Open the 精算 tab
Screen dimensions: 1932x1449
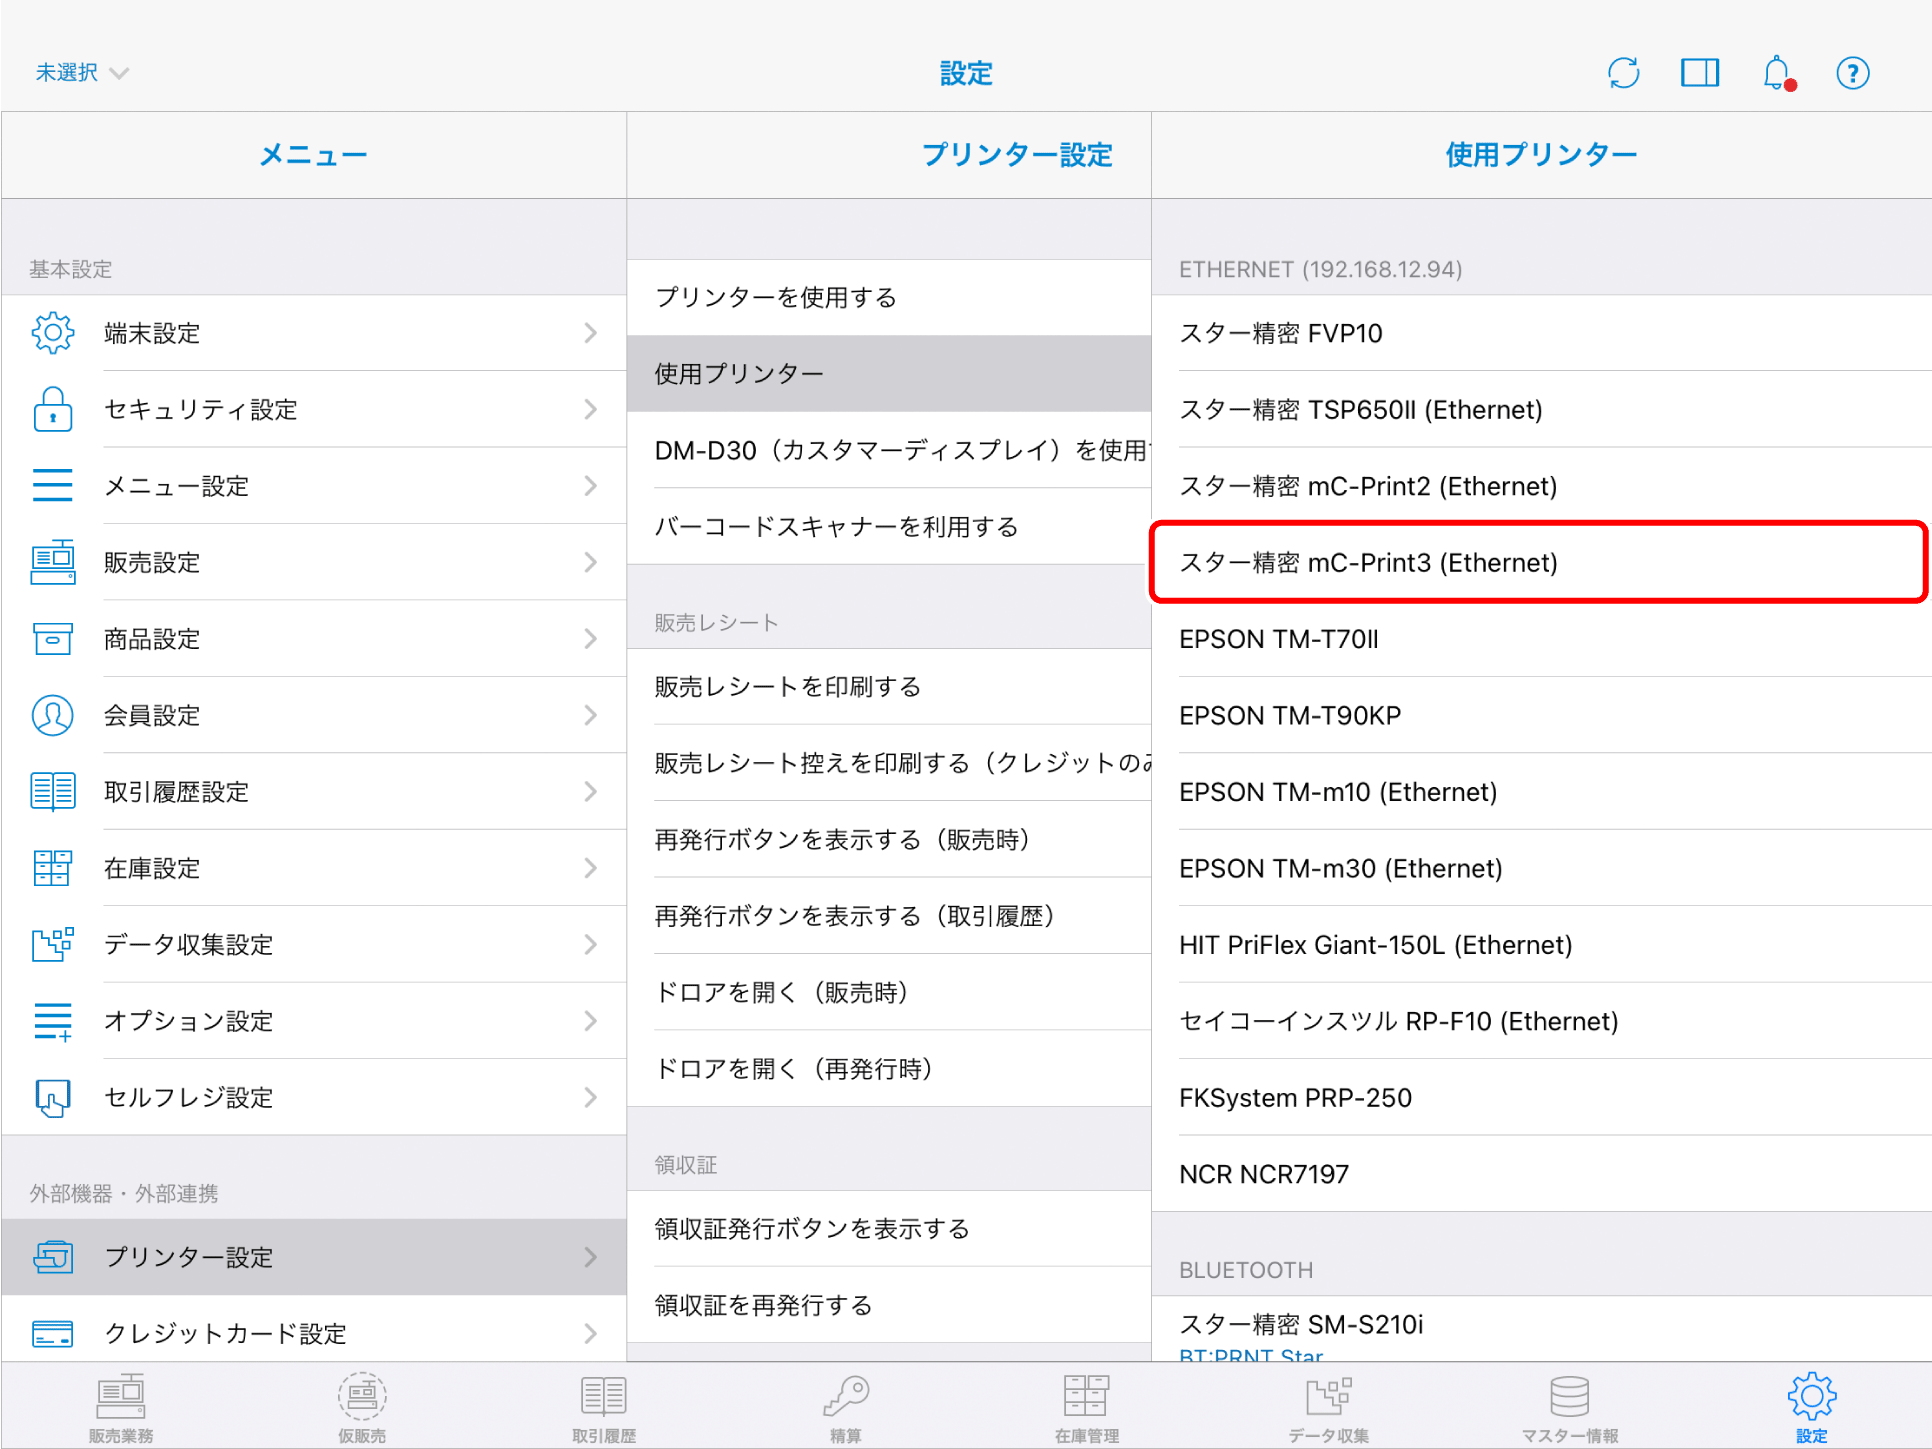[845, 1407]
